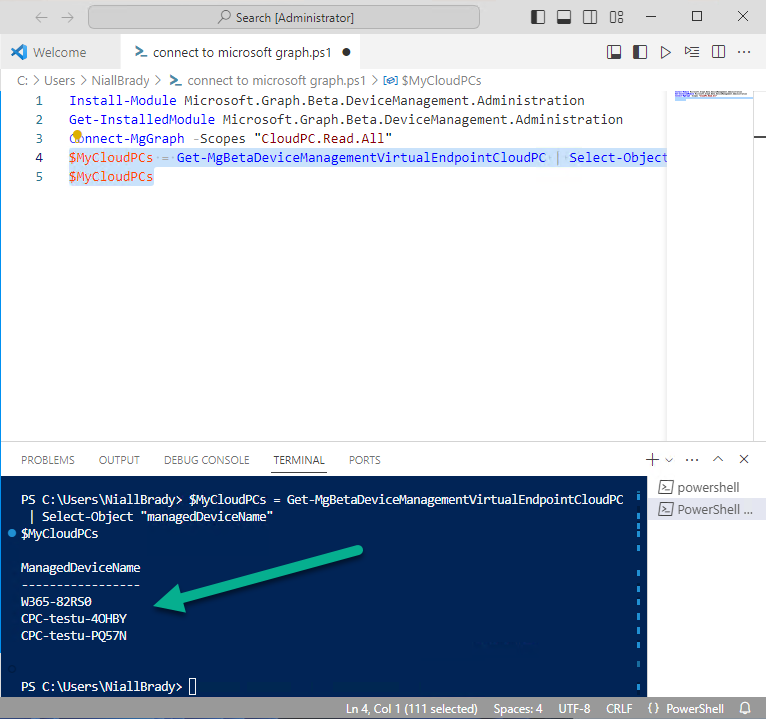Click "CloudPC.Read.All" string on line 3
The height and width of the screenshot is (719, 766).
(323, 139)
